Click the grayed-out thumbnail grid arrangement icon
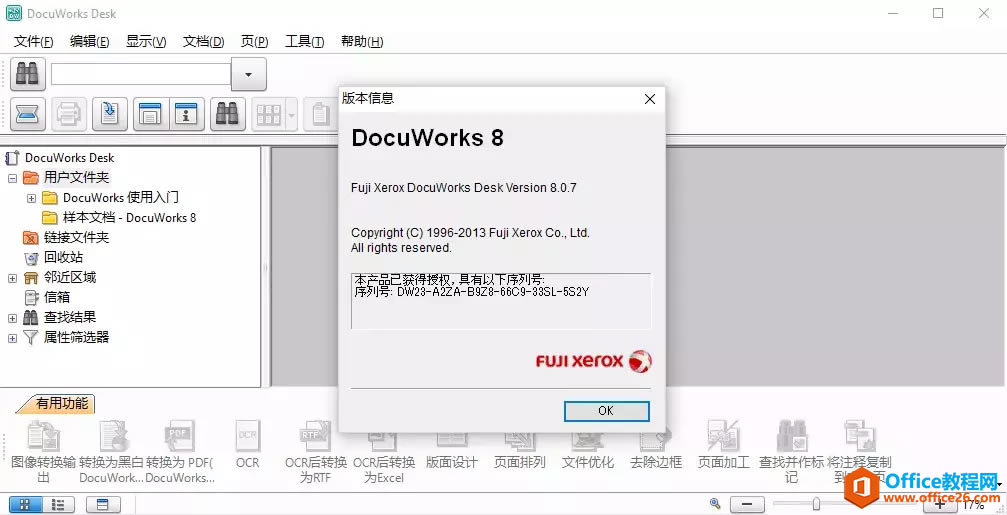 click(268, 114)
